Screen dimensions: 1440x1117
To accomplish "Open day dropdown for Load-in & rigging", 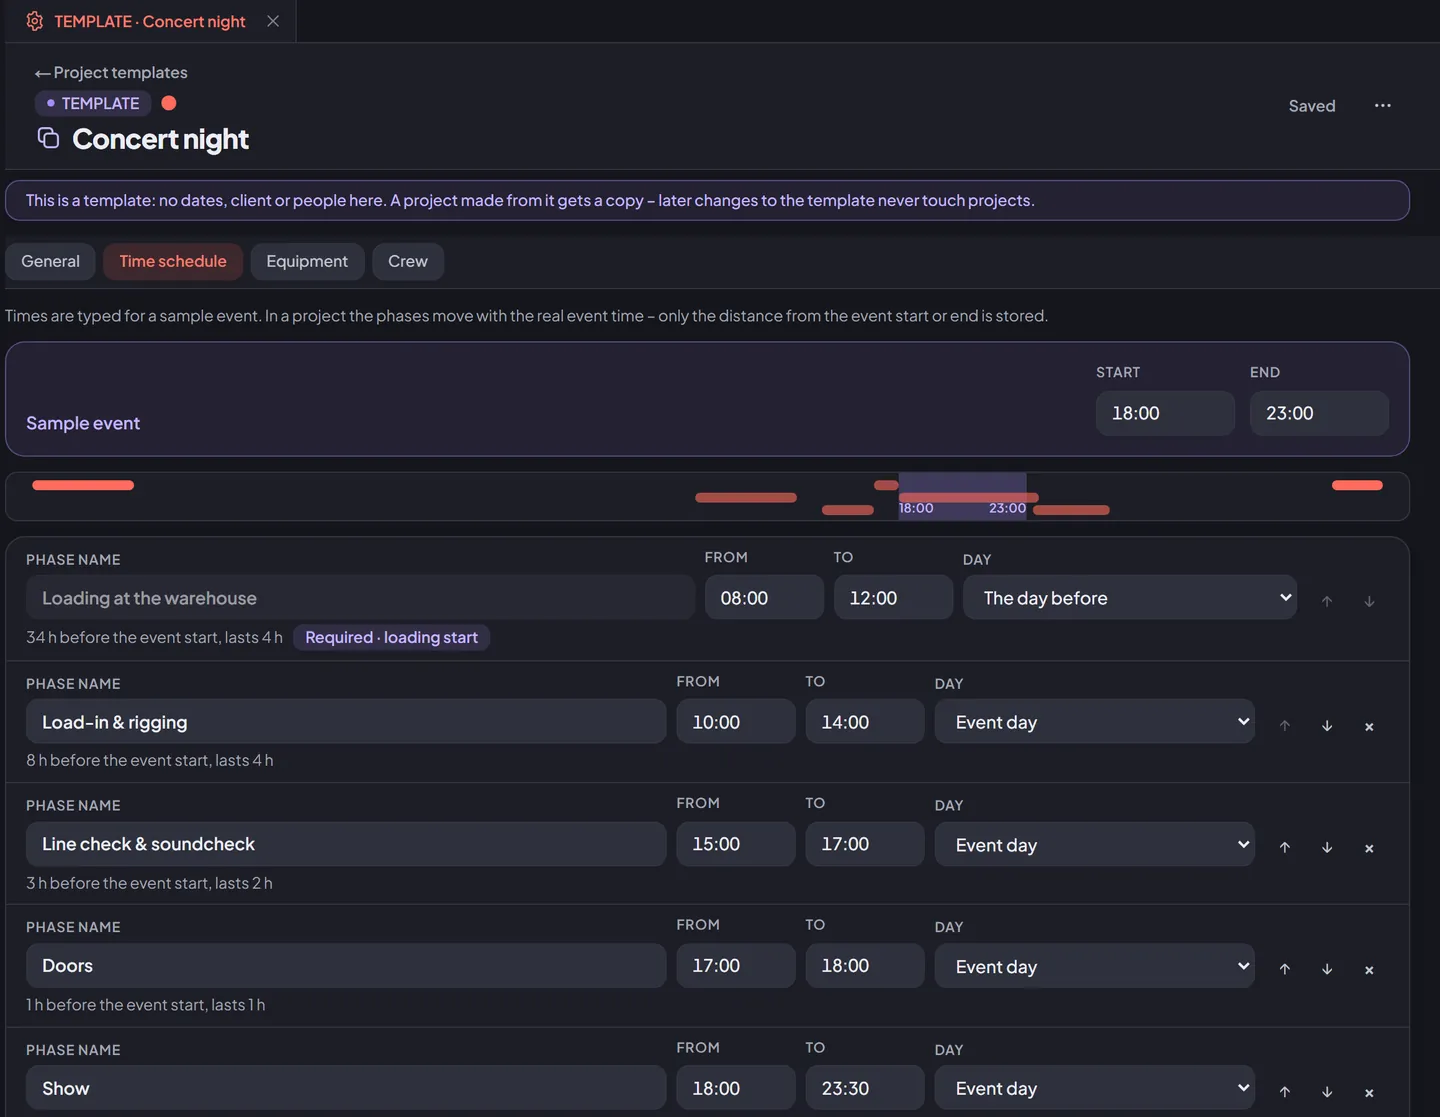I will coord(1094,721).
